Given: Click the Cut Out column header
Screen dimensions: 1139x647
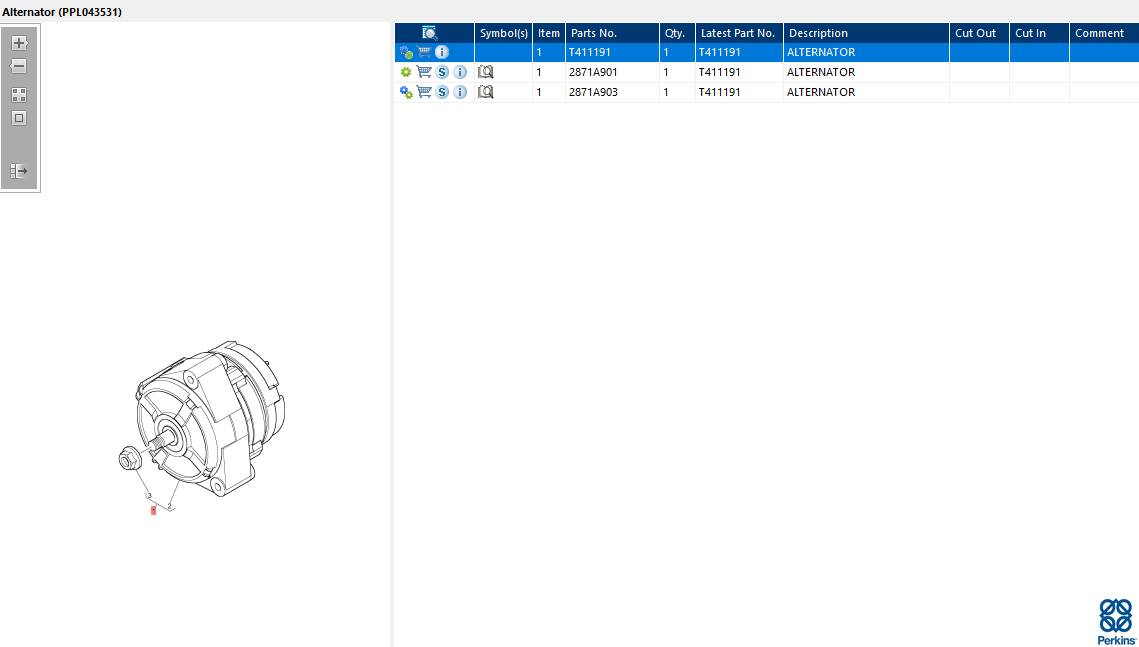Looking at the screenshot, I should coord(979,33).
